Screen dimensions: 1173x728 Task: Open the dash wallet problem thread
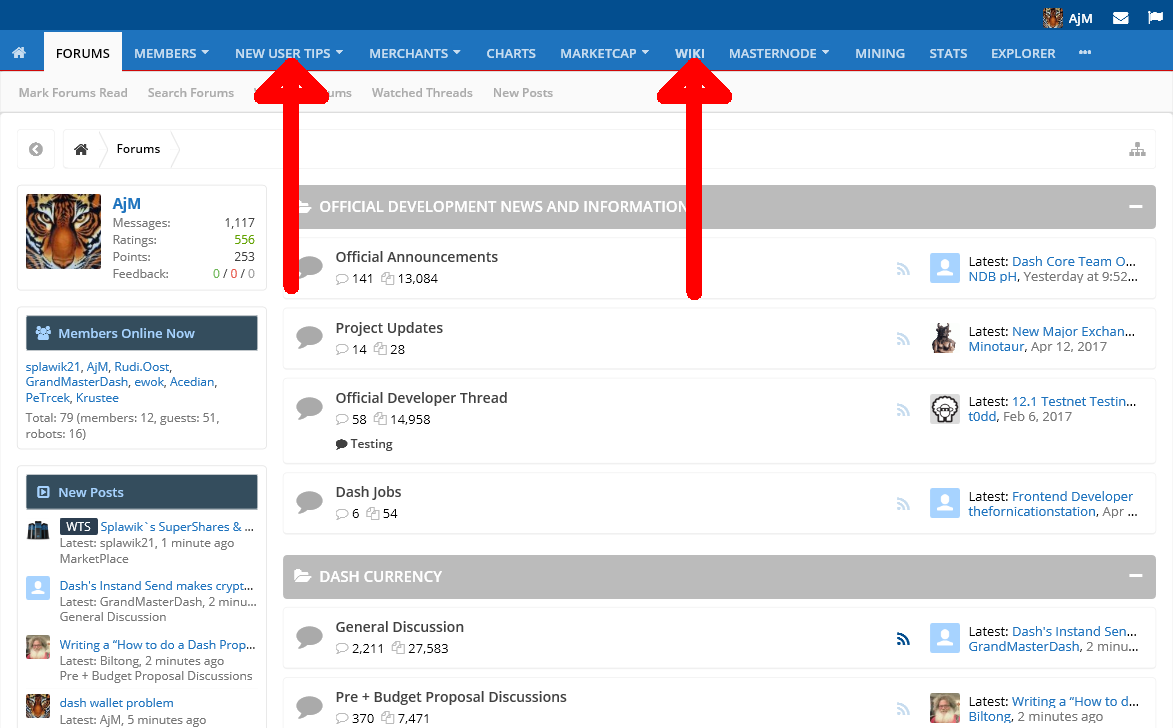point(117,703)
